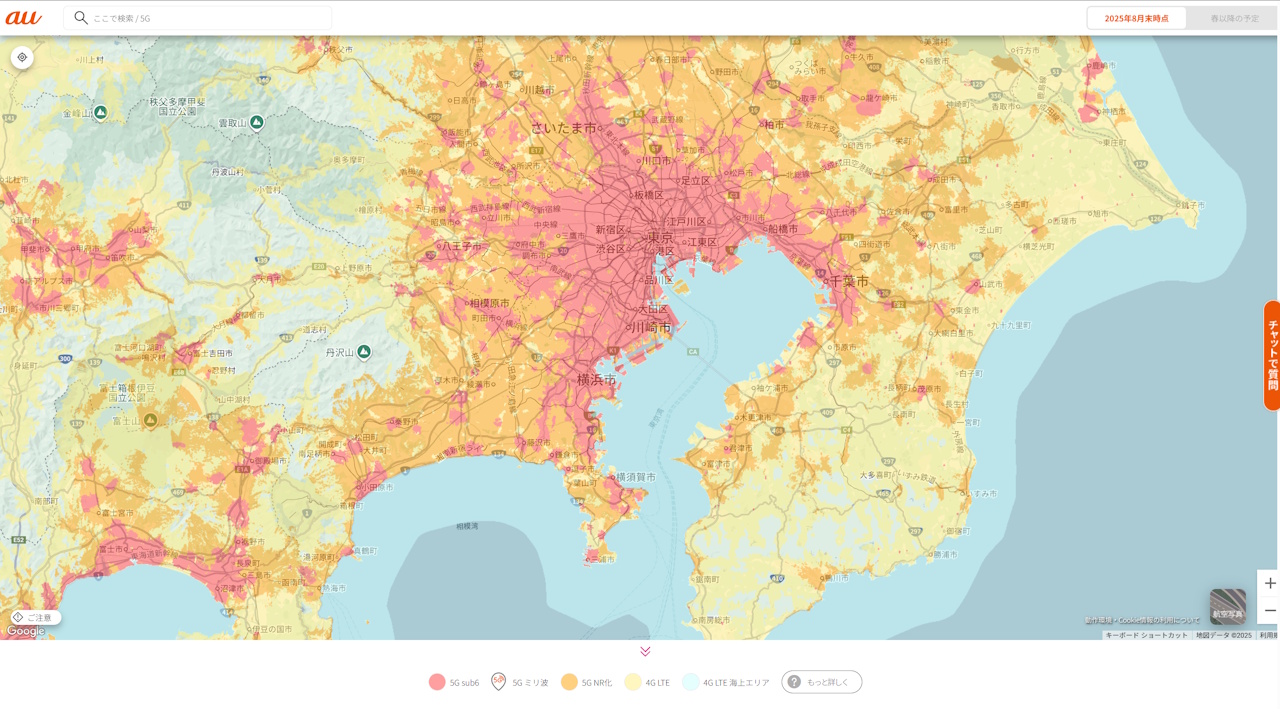Viewport: 1280px width, 720px height.
Task: Click the 金峰山 mountain marker icon
Action: click(x=100, y=112)
